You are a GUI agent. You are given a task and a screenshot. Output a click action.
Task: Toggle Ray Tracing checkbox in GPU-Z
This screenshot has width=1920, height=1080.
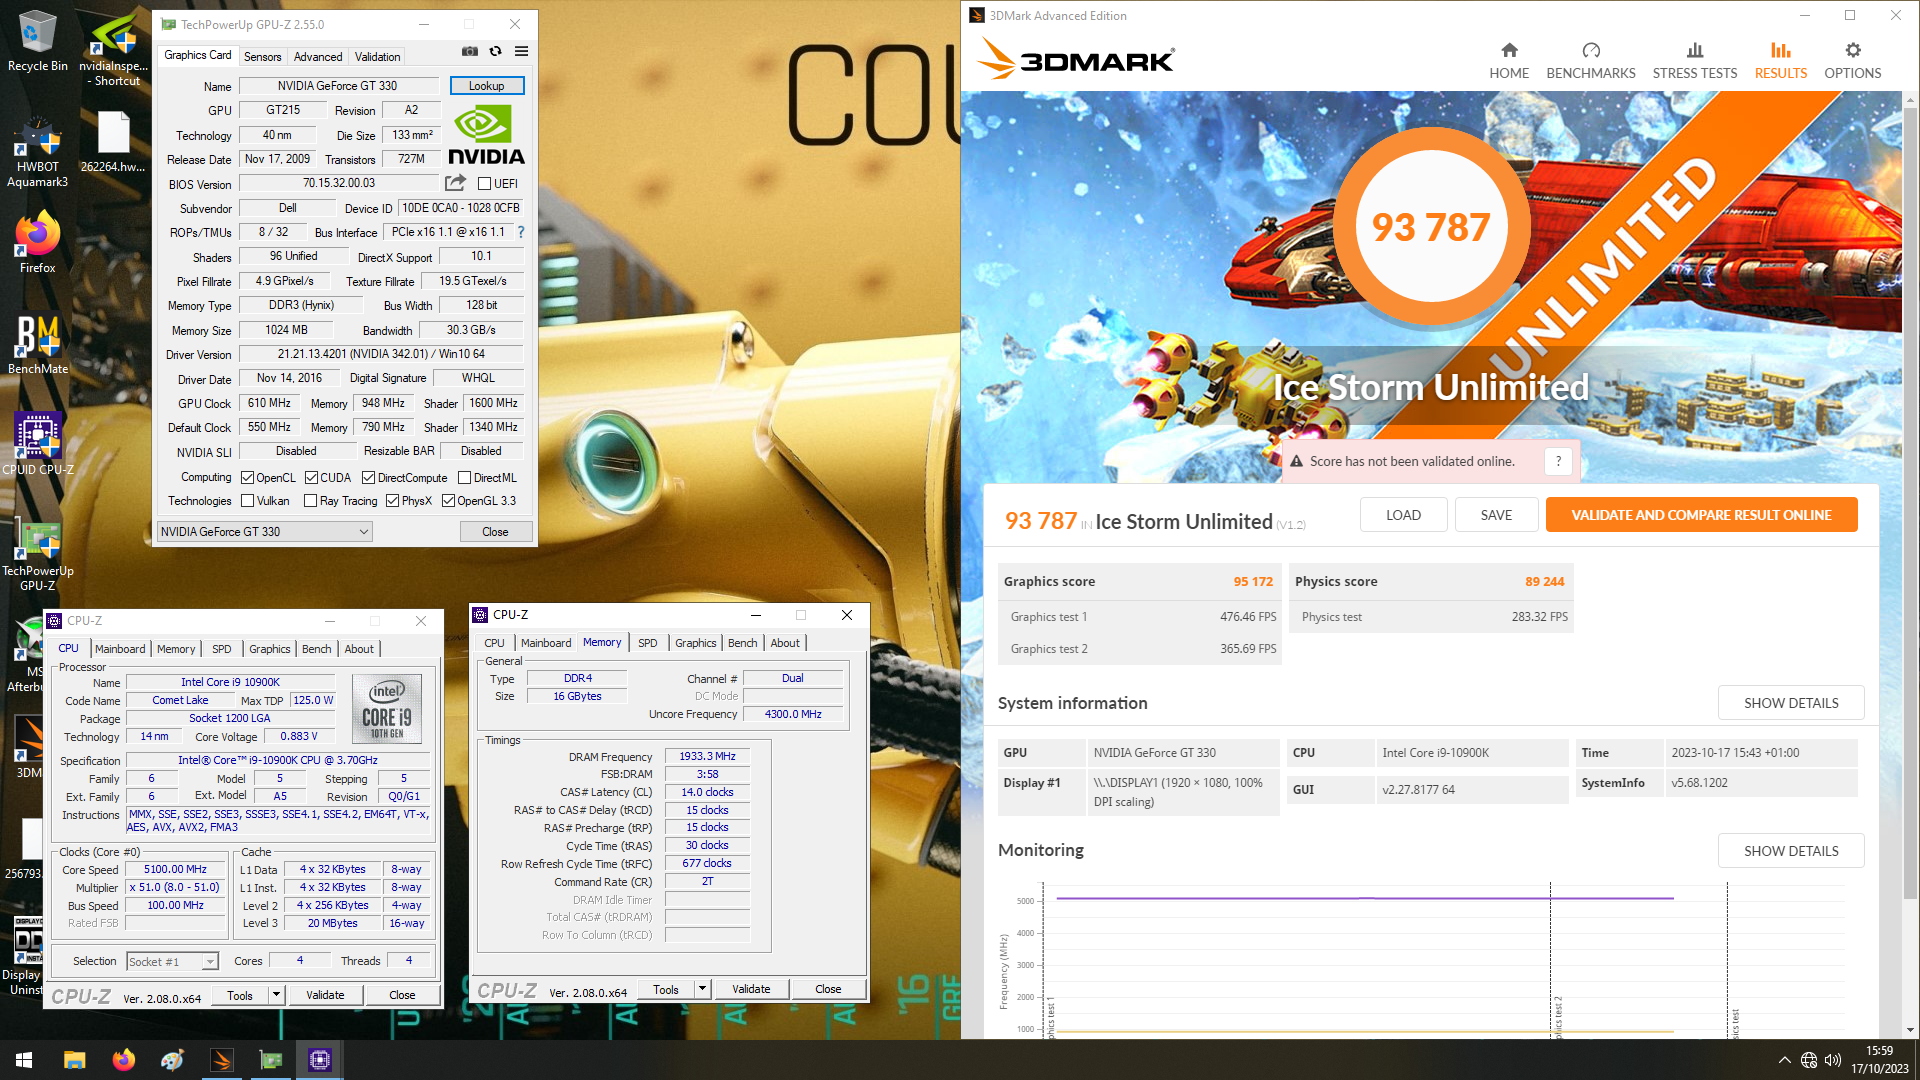pos(311,501)
